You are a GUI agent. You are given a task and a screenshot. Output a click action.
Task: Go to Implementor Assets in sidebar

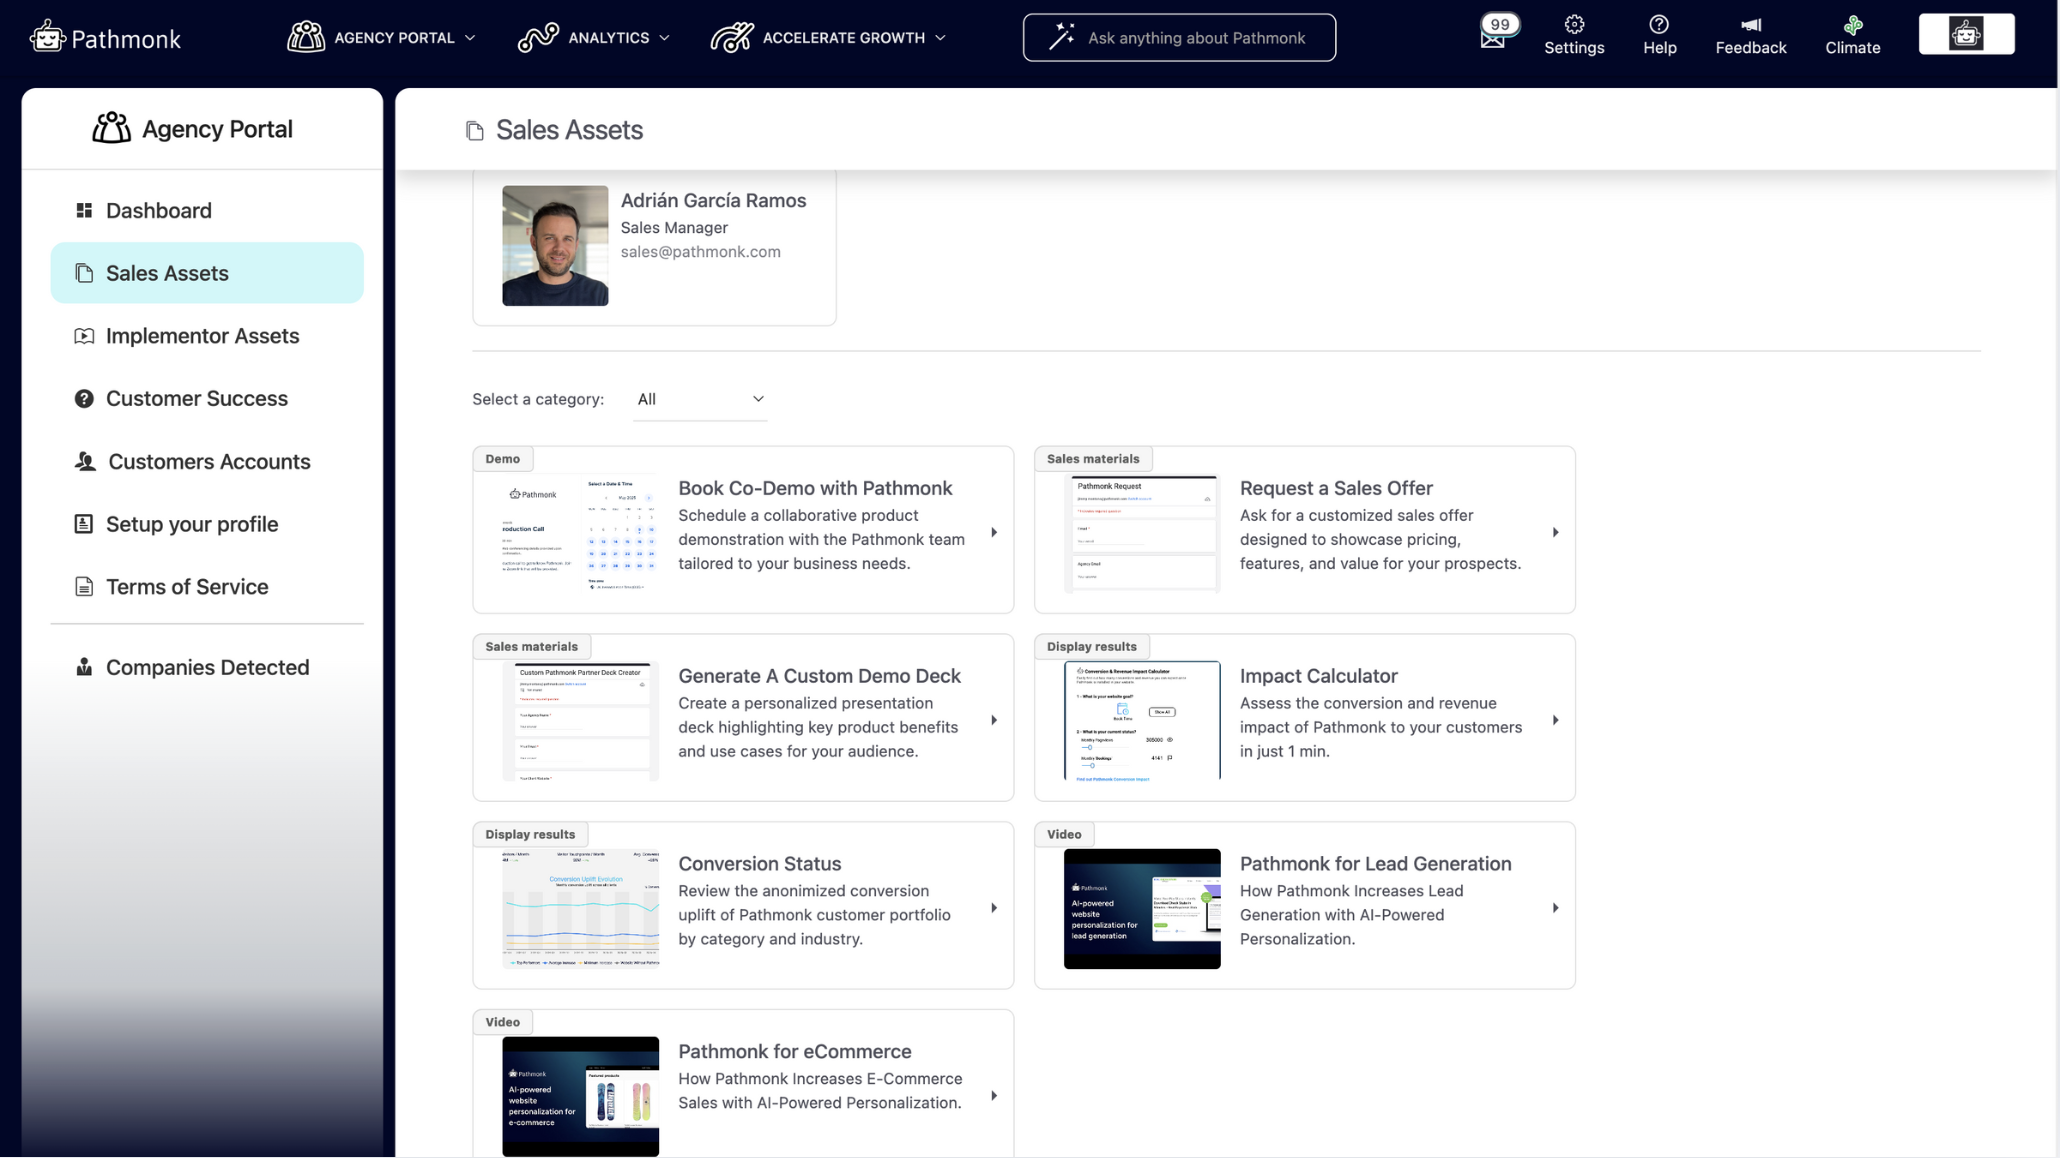click(202, 336)
